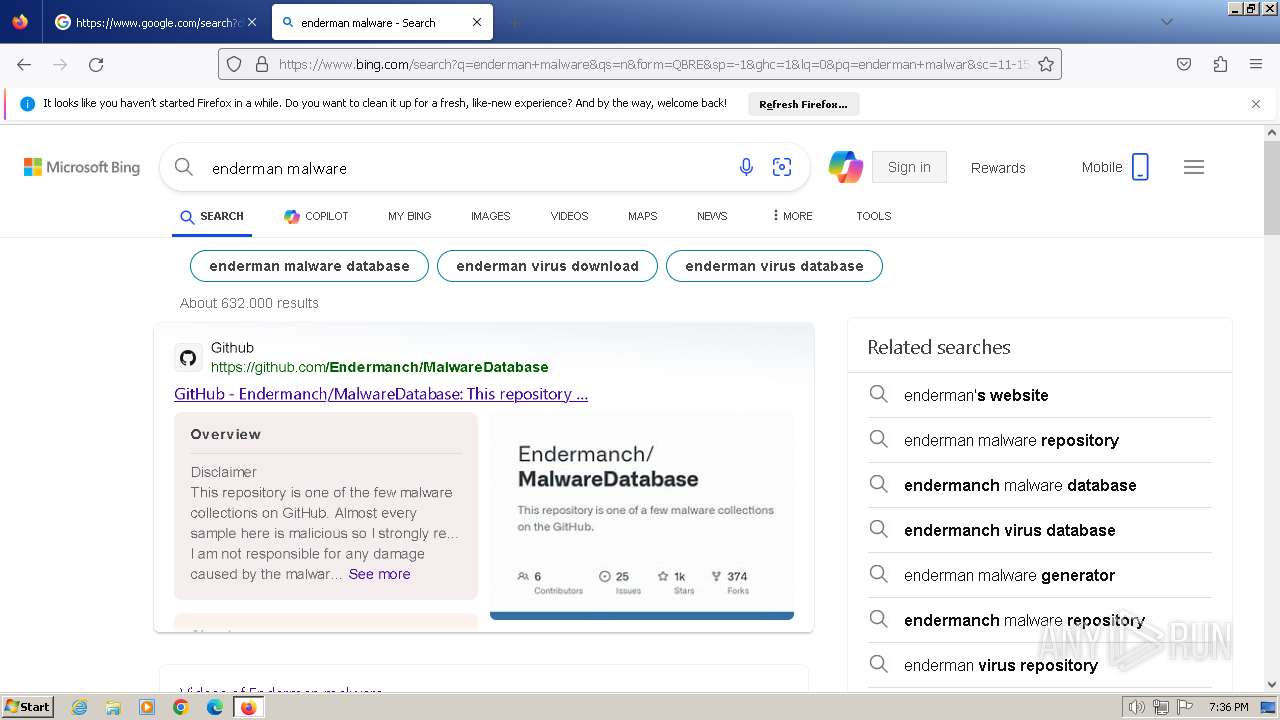Viewport: 1280px width, 720px height.
Task: Open the GitHub Endermanch/MalwareDatabase result title
Action: coord(381,394)
